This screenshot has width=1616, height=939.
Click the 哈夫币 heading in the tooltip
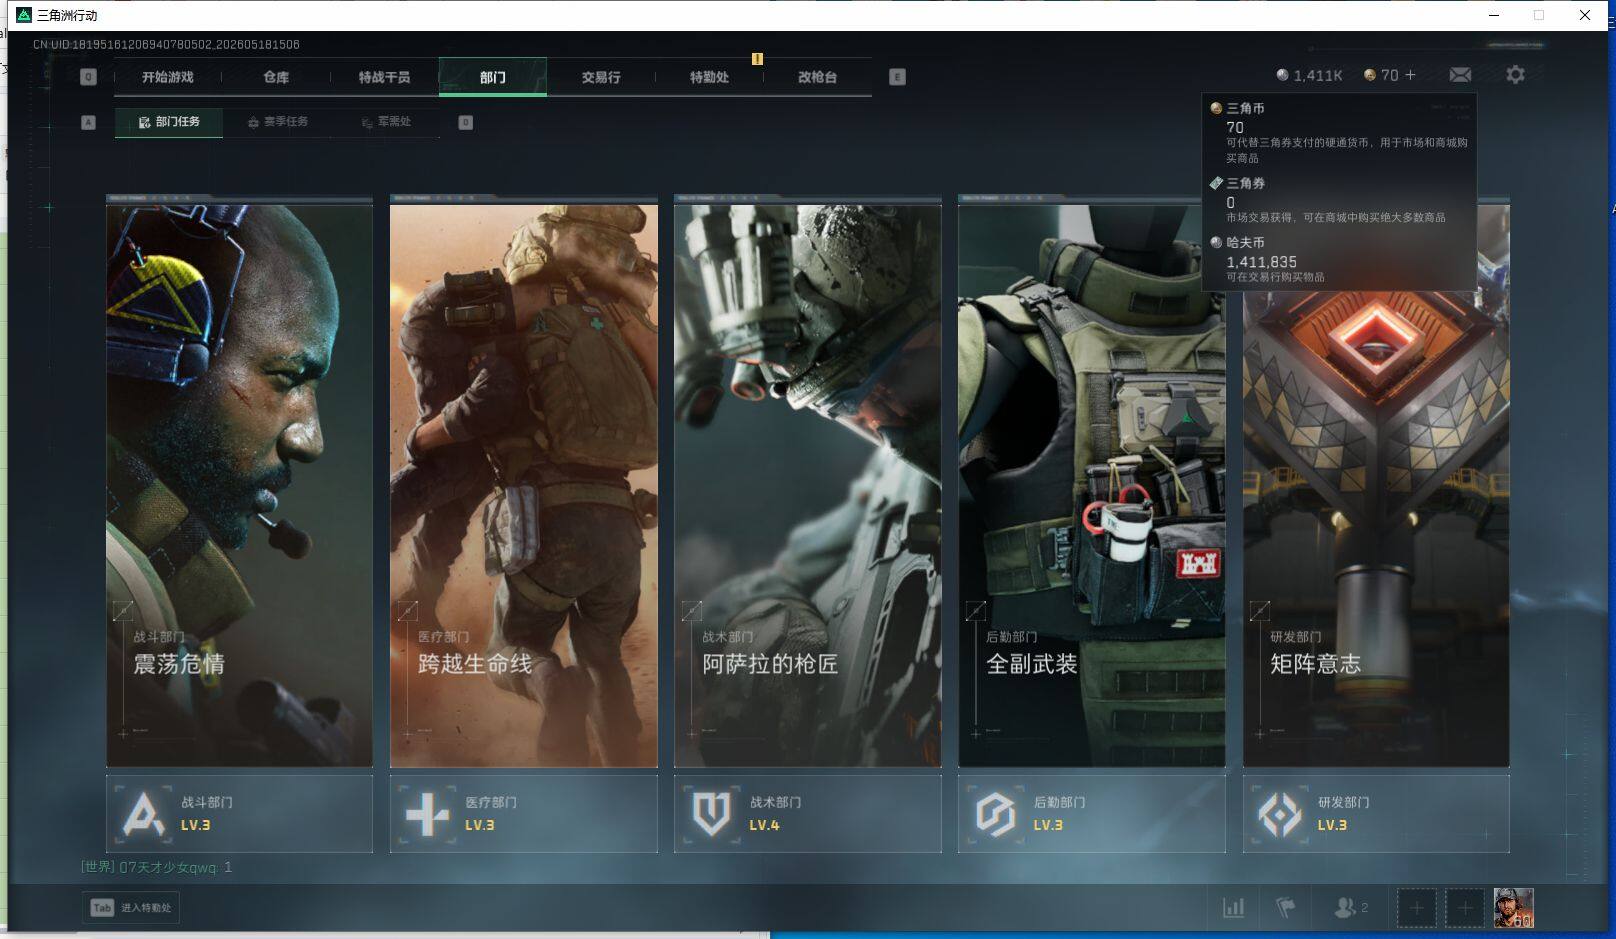click(1245, 242)
